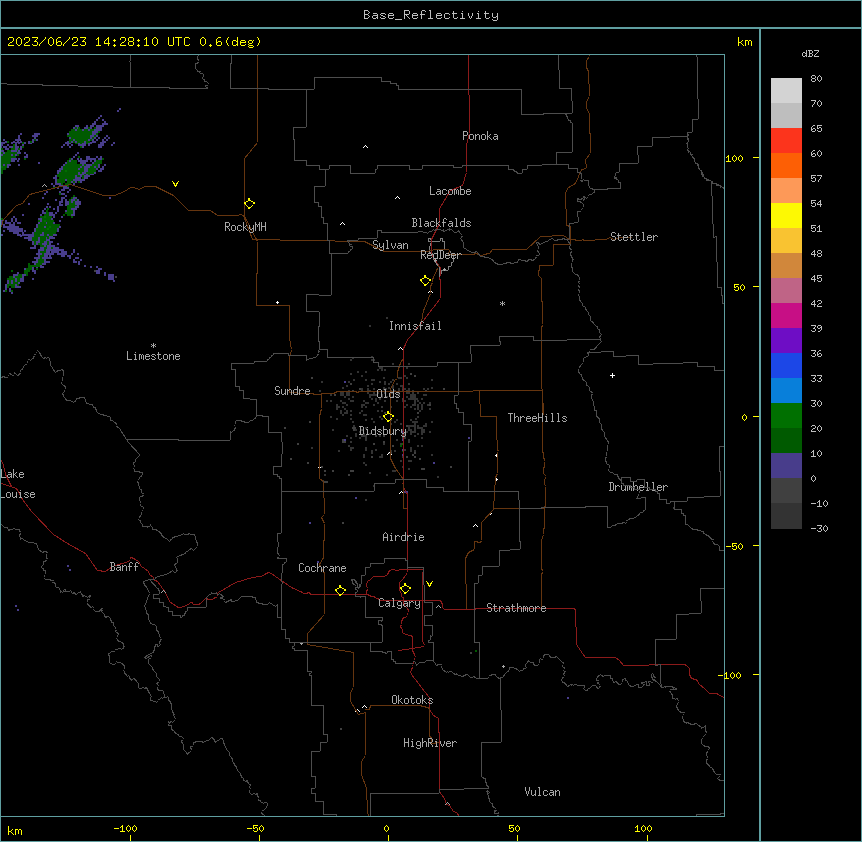Select the light gray 80-70 dBZ swatch

point(786,90)
